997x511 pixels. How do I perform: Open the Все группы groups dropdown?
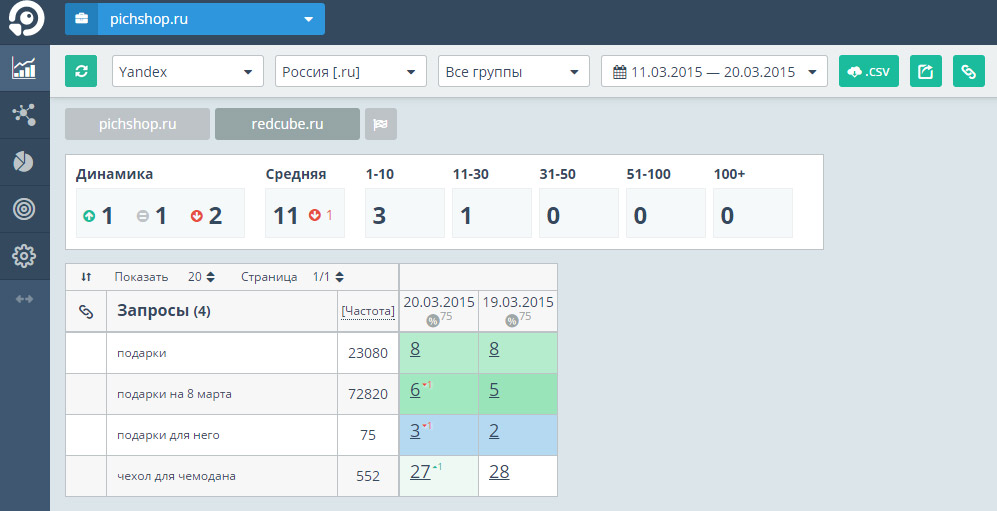(513, 71)
